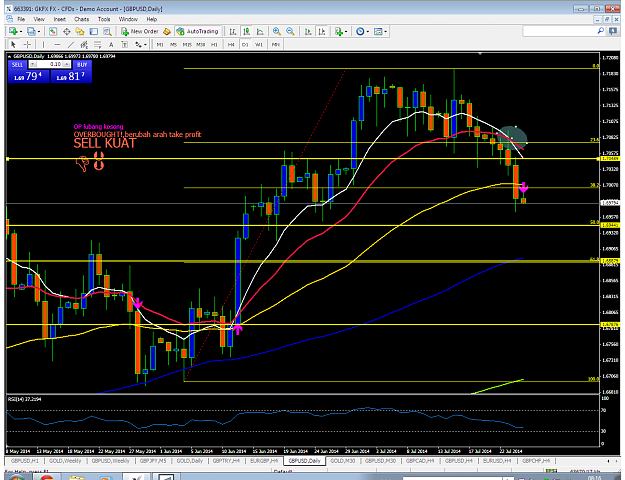Viewport: 625px width, 480px height.
Task: Increase lot volume with the up arrow
Action: click(67, 64)
